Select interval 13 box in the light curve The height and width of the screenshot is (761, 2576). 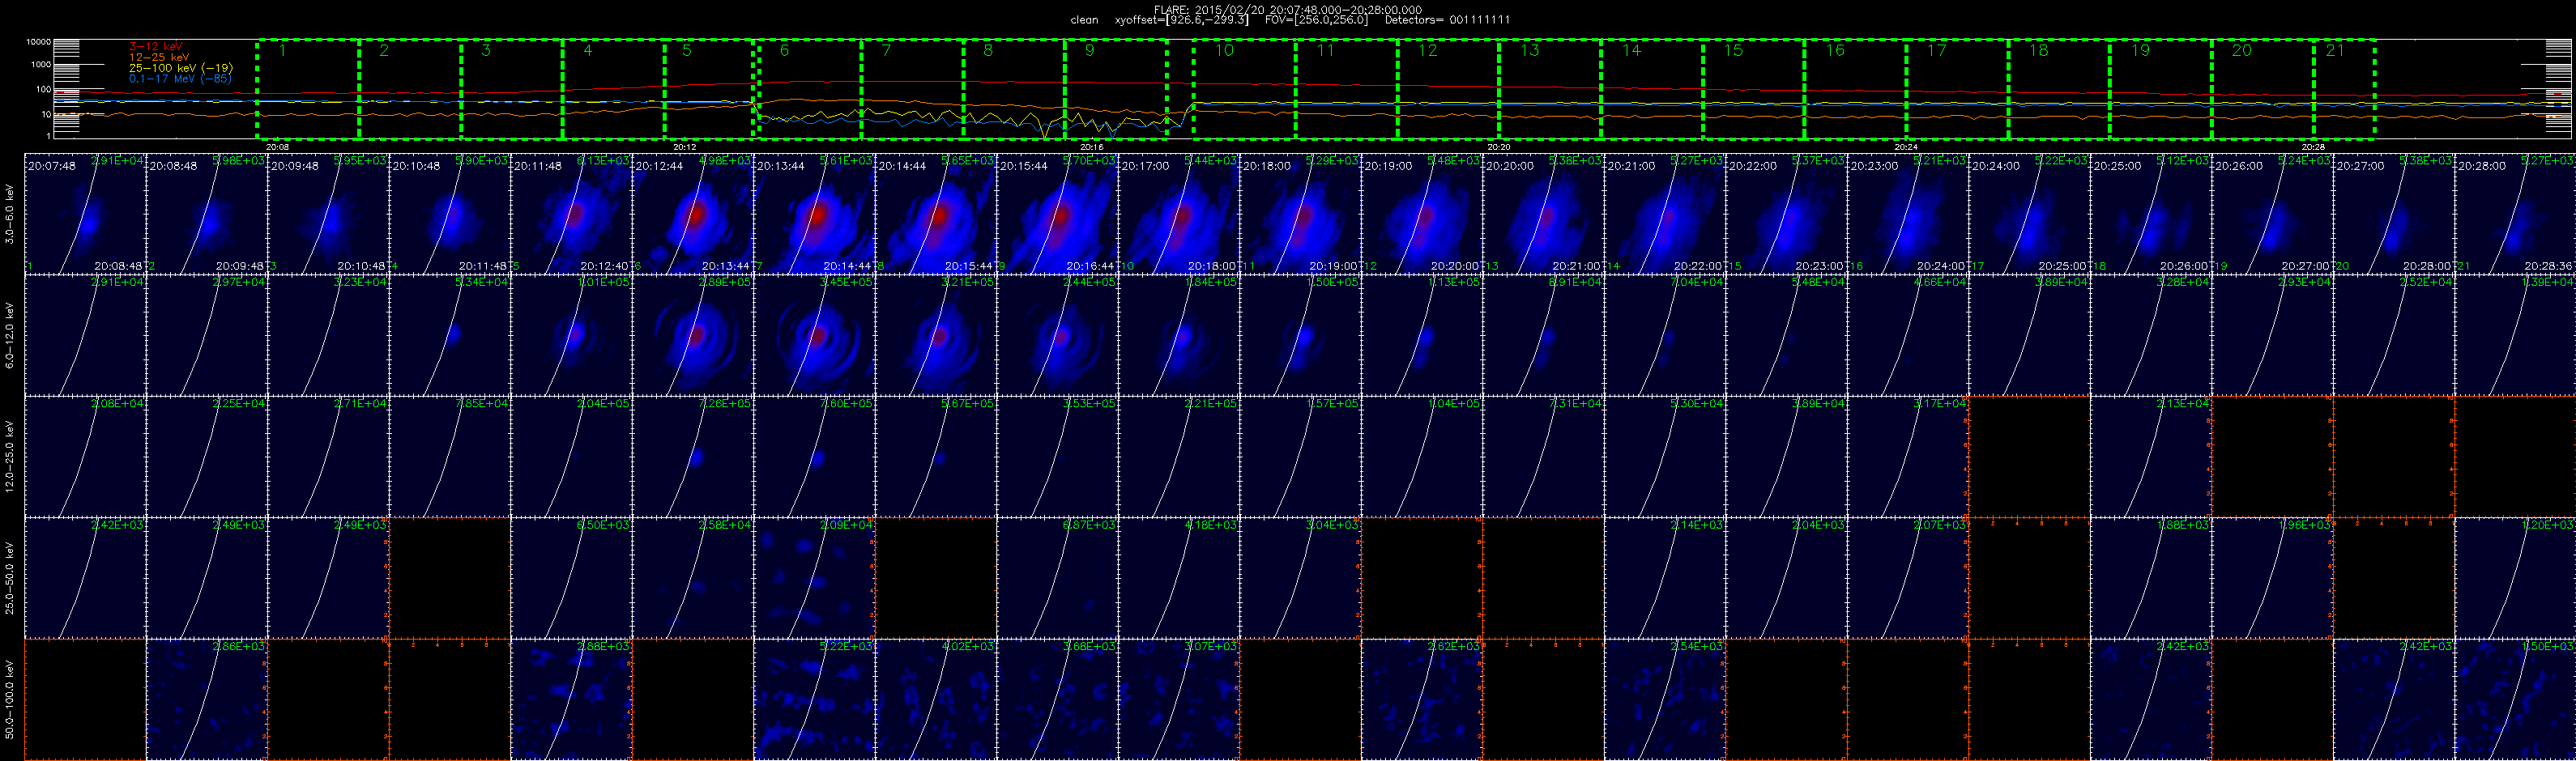click(1550, 89)
